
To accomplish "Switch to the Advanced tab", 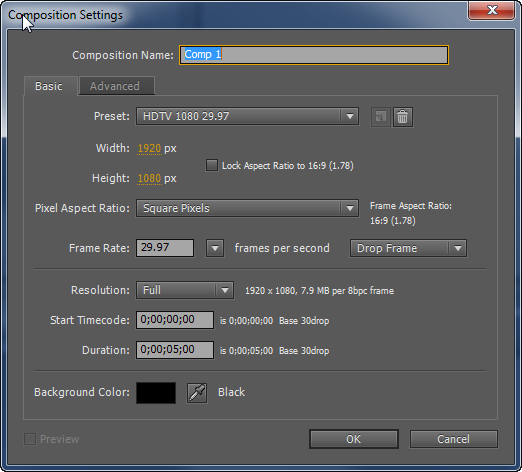I will click(x=116, y=86).
